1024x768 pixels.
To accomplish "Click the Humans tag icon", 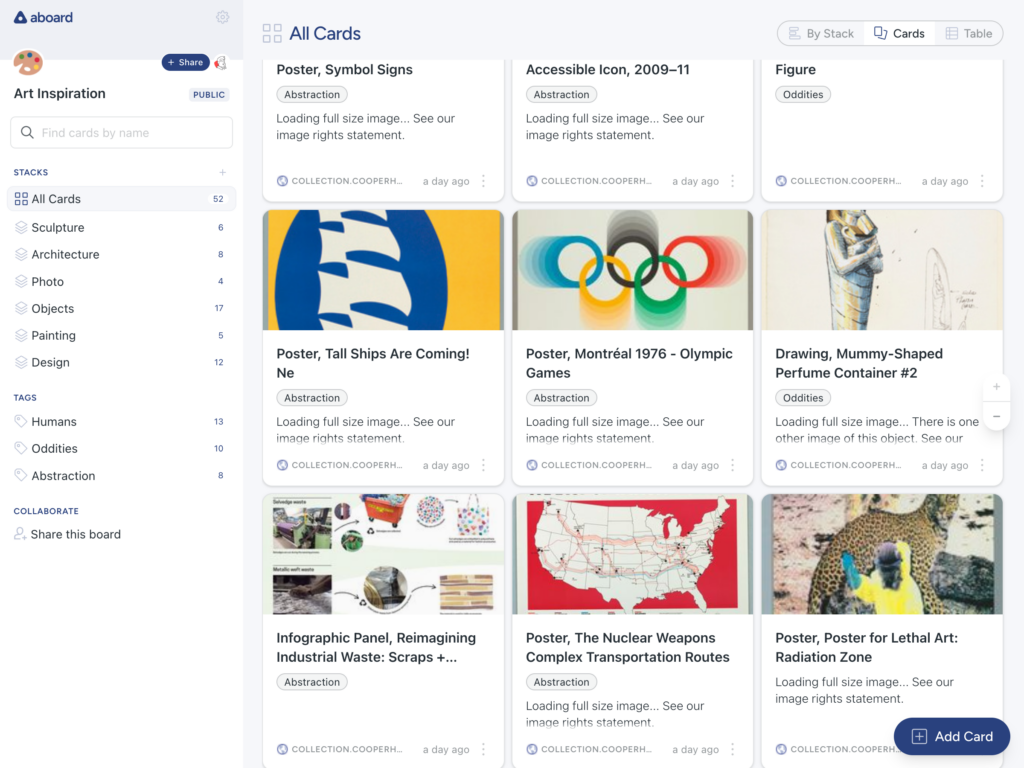I will 21,421.
